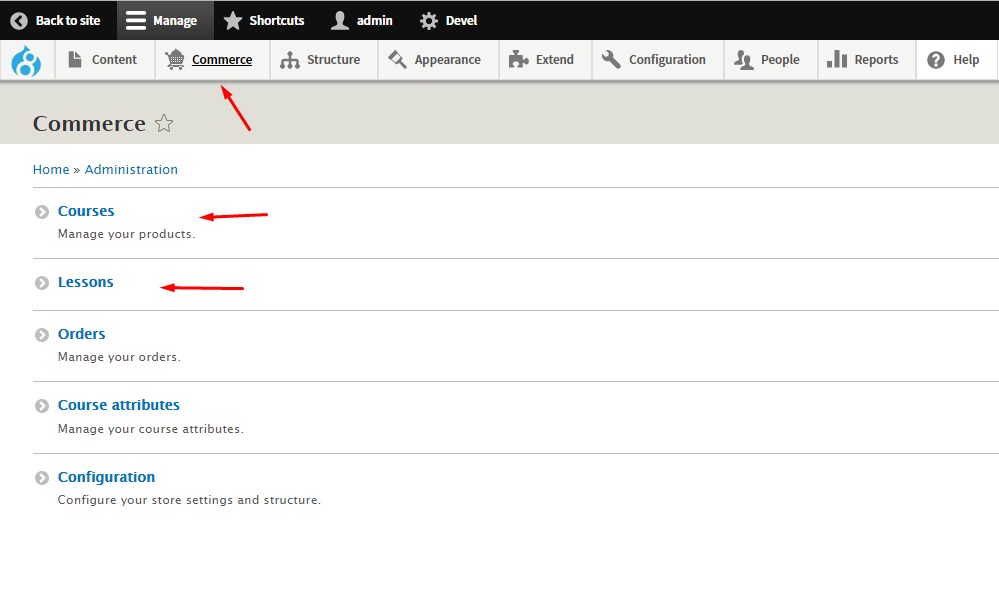Screen dimensions: 999x600
Task: Select Back to site in the top bar
Action: click(x=57, y=20)
